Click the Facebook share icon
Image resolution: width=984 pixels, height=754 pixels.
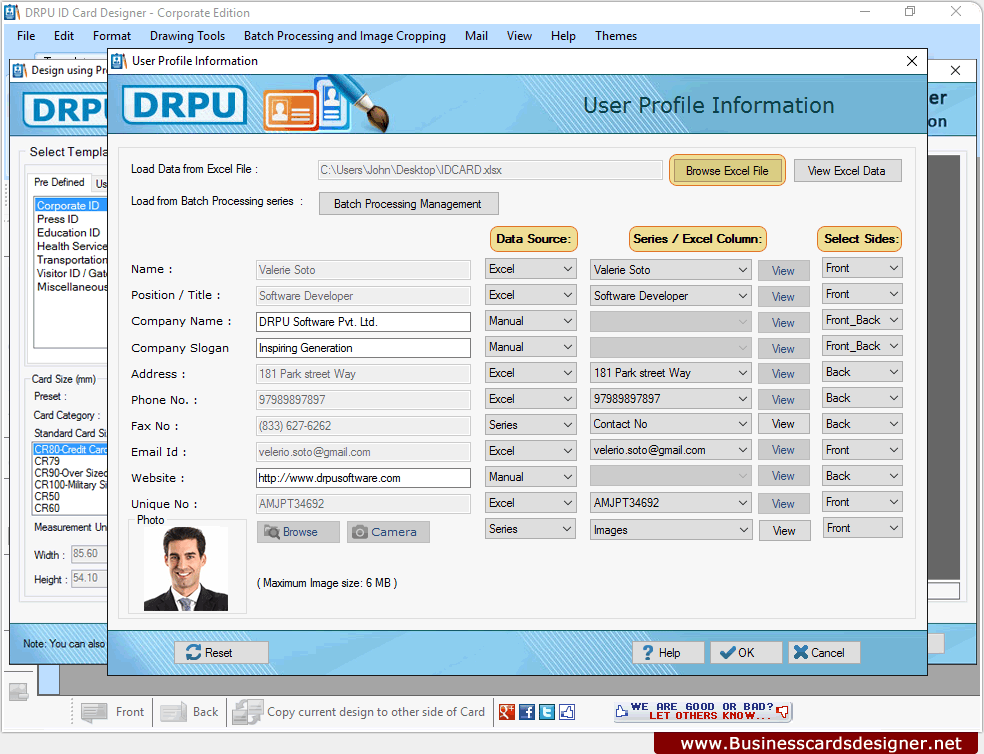(x=527, y=712)
